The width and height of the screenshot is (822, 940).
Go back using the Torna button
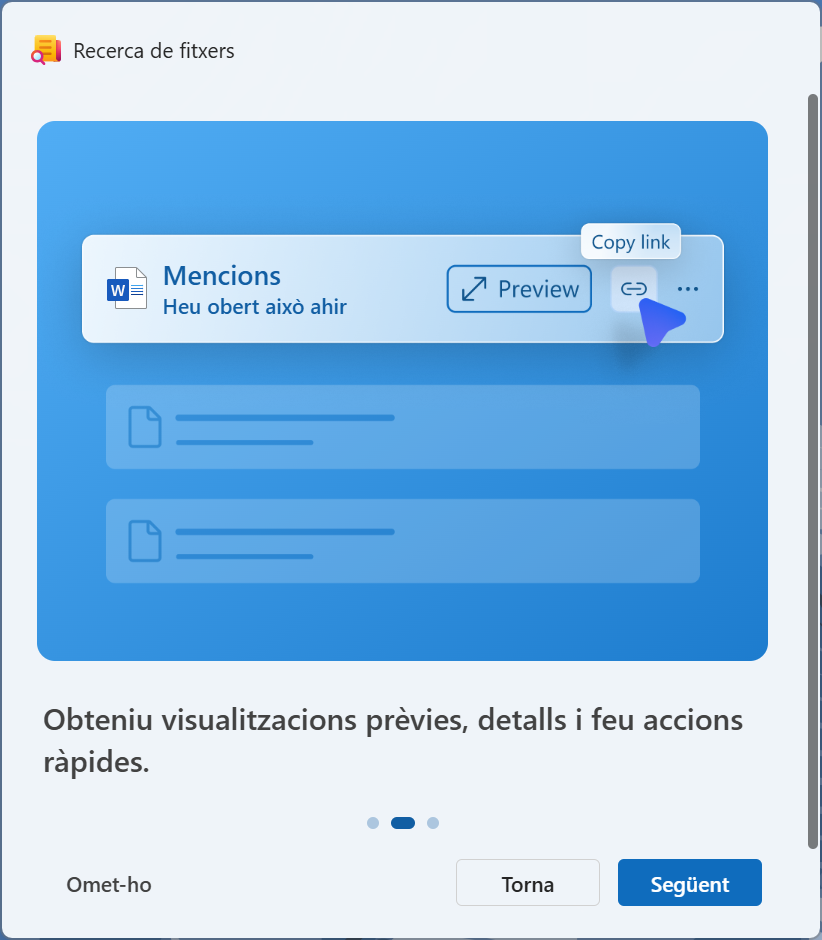point(527,883)
